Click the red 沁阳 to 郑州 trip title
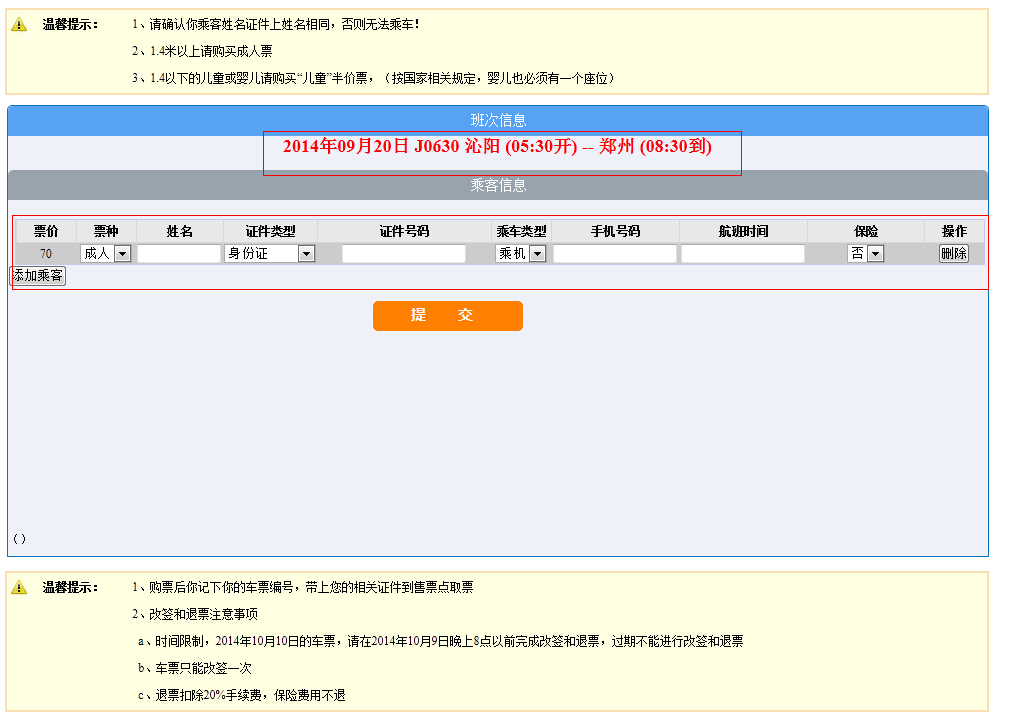This screenshot has height=727, width=1011. 497,147
